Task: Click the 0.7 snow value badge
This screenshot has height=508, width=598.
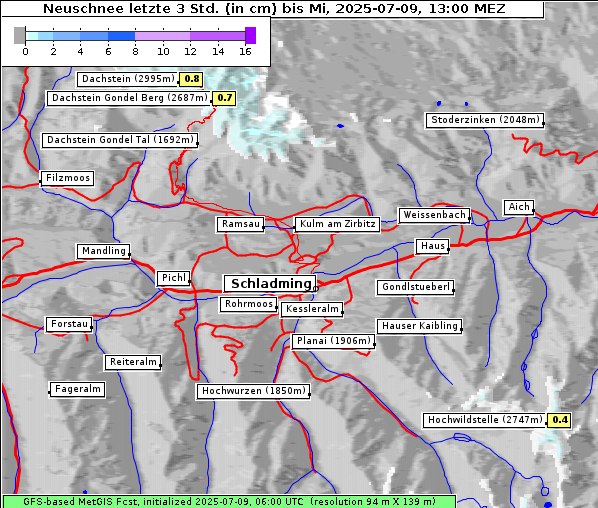Action: tap(224, 98)
